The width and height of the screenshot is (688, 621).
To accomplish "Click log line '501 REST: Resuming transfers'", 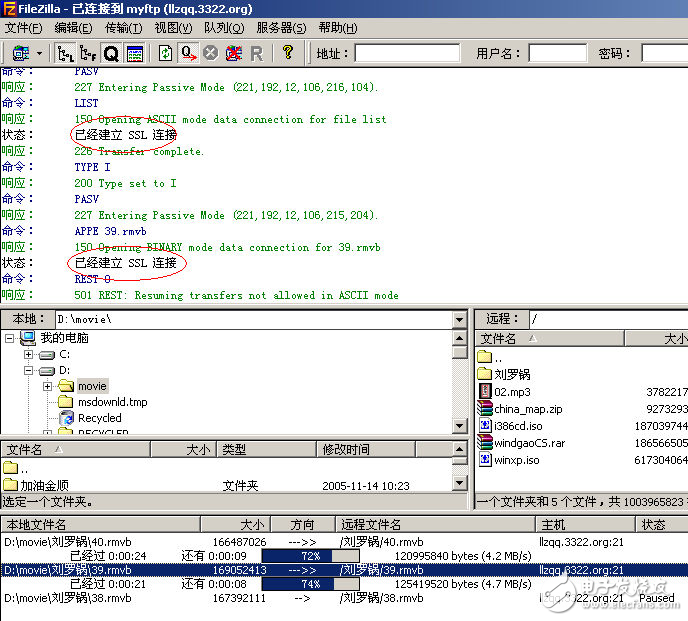I will [x=236, y=295].
